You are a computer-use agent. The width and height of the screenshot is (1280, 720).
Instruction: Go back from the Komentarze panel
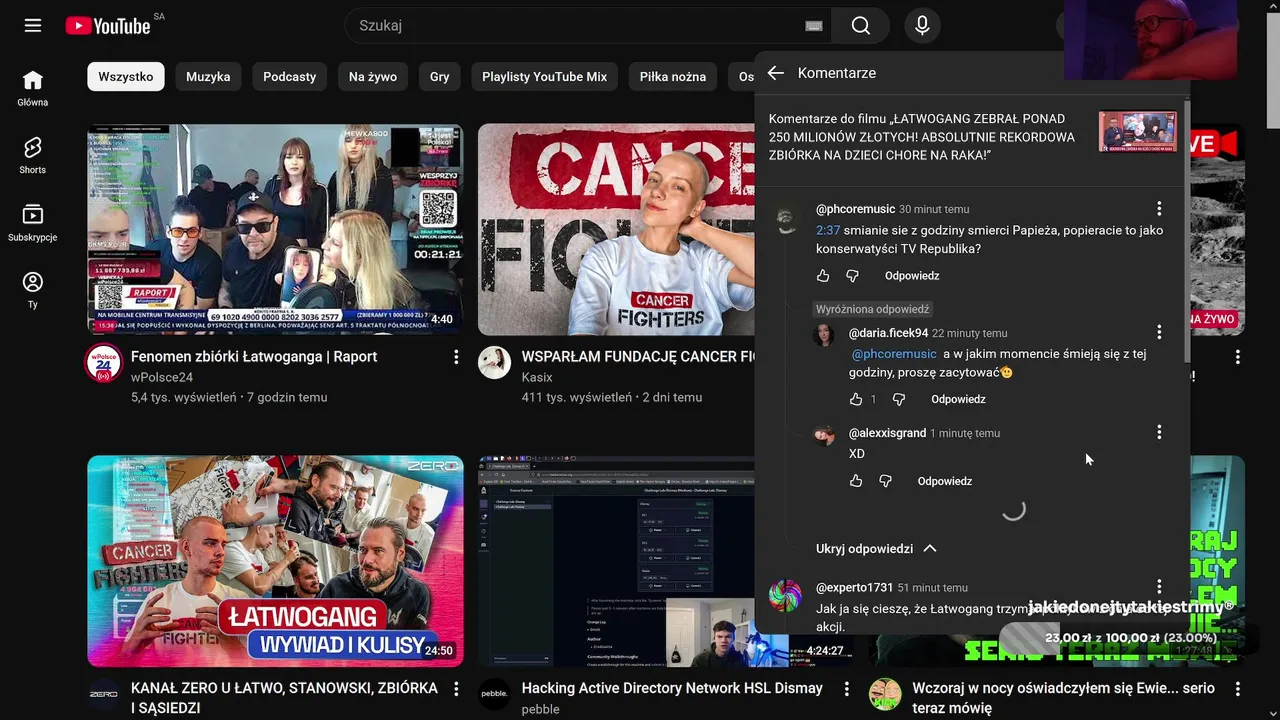(776, 73)
